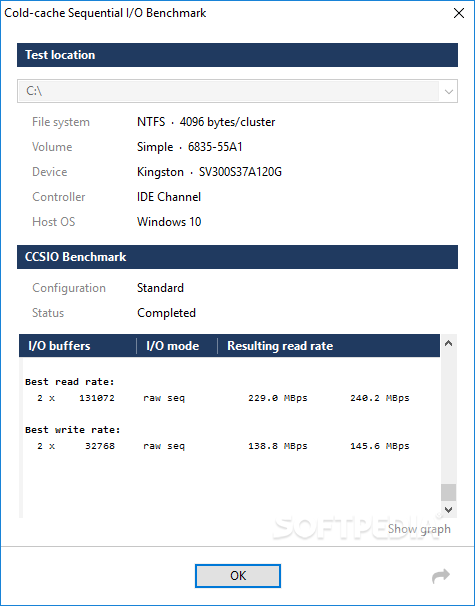Select the IDE Channel controller value

tap(169, 197)
